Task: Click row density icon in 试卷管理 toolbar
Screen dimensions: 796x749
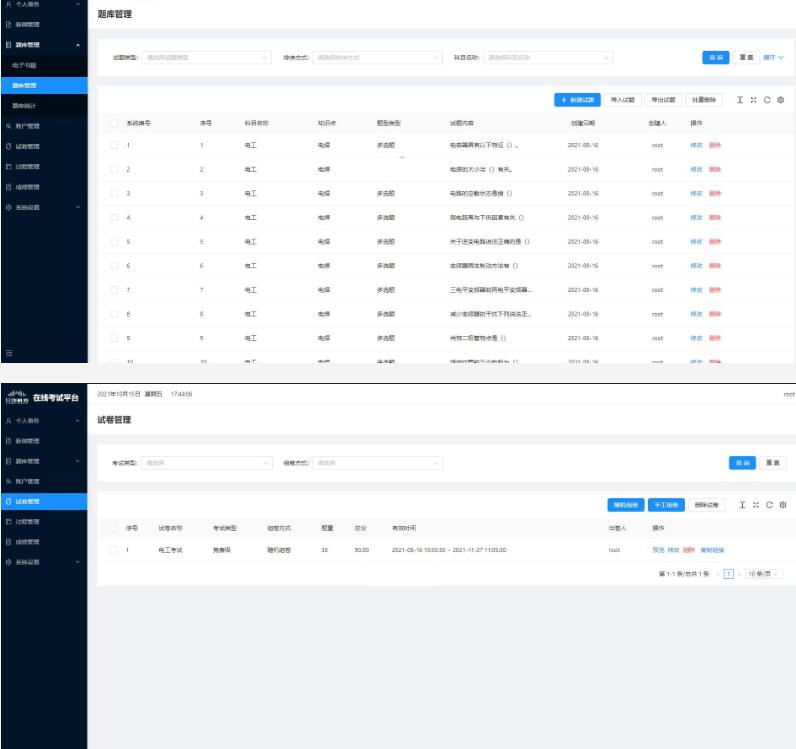Action: click(741, 505)
